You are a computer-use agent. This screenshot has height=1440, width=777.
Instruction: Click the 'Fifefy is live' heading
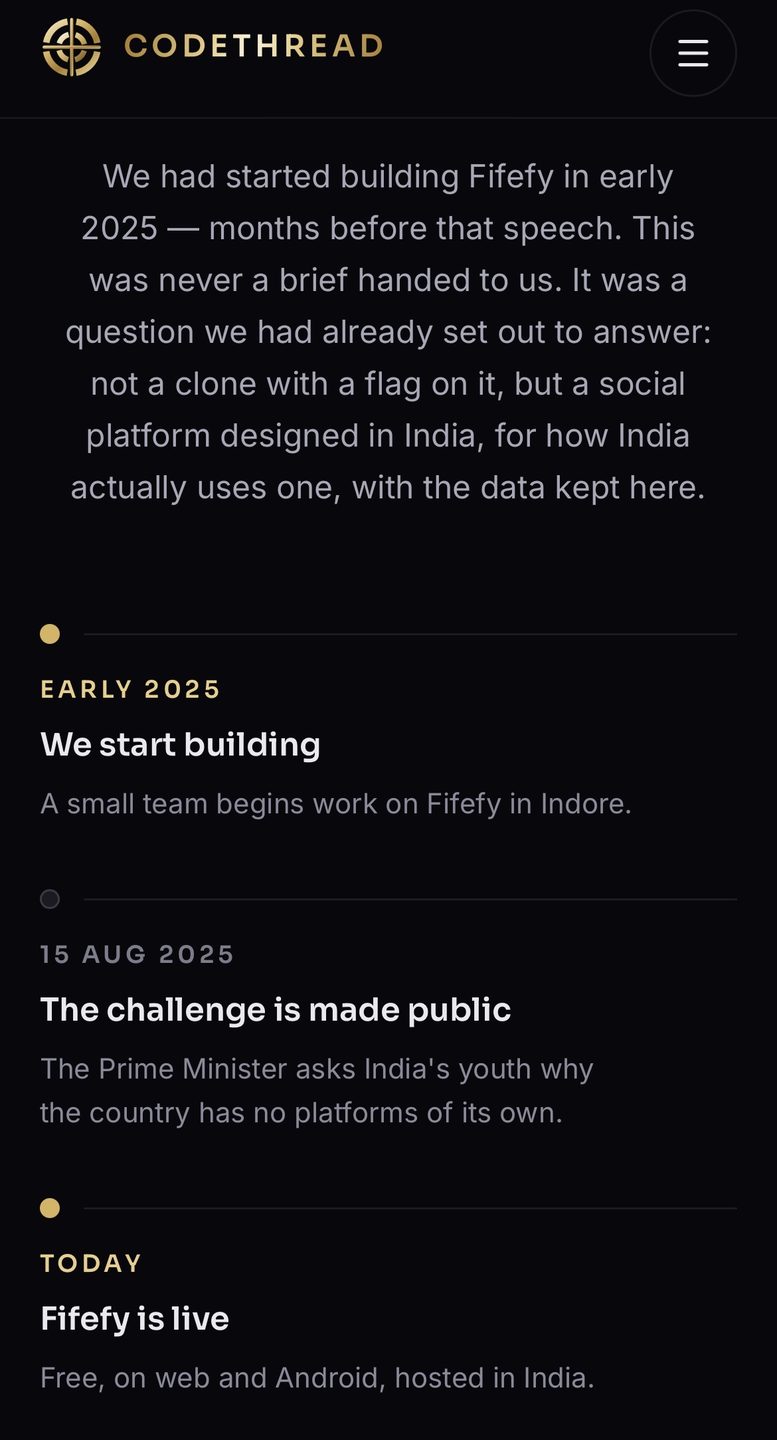coord(134,1318)
